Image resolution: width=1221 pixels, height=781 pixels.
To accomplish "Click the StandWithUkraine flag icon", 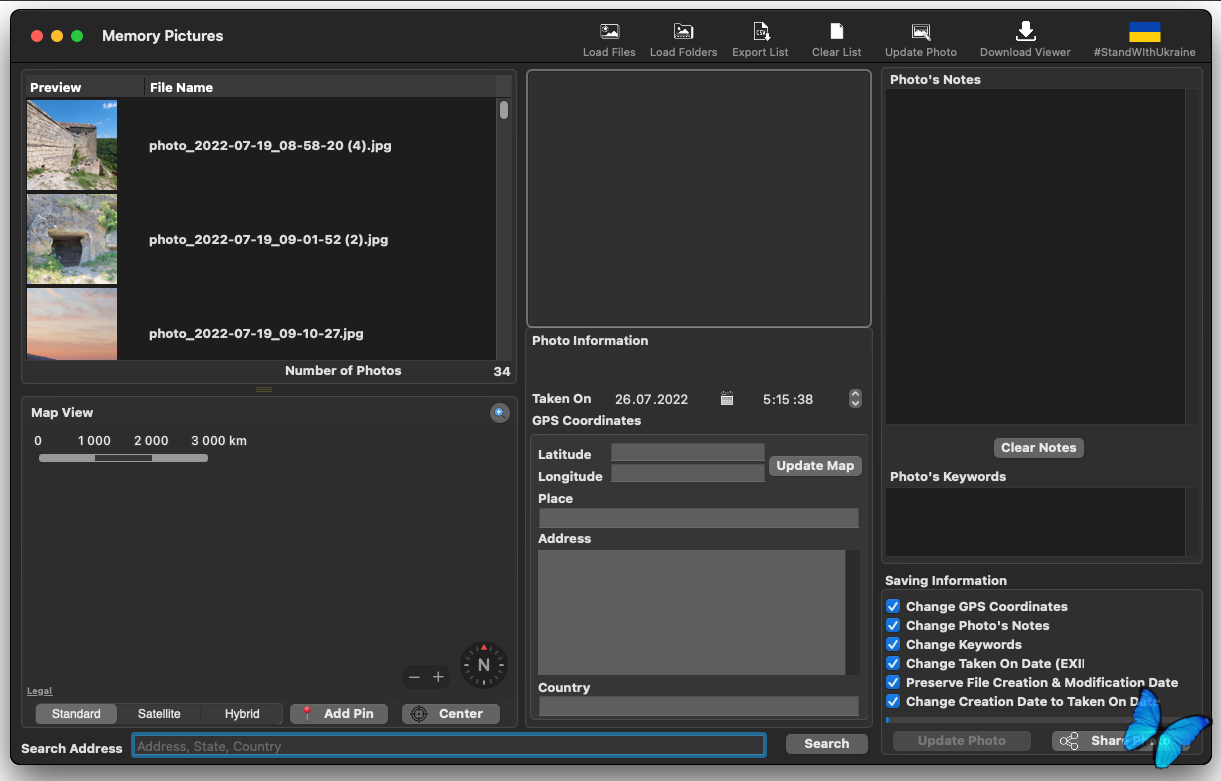I will pos(1144,32).
